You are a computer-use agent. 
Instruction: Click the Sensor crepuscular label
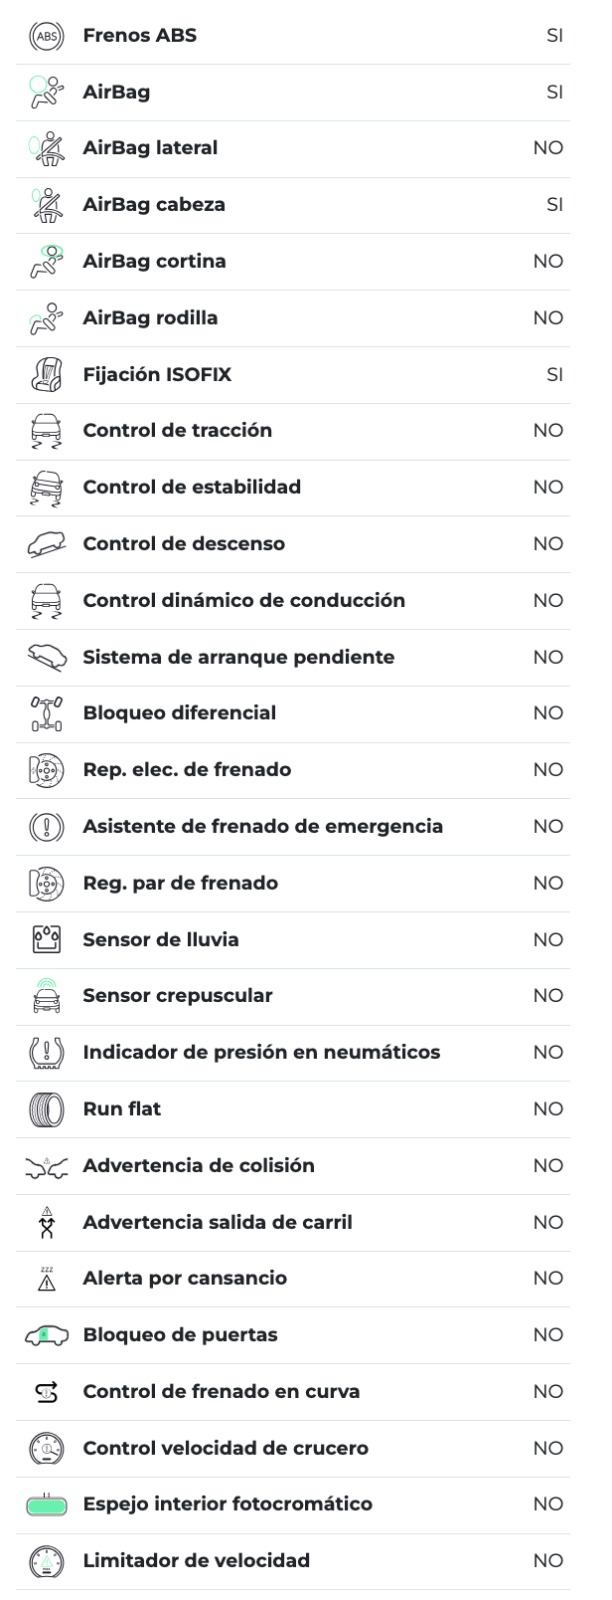pyautogui.click(x=177, y=996)
